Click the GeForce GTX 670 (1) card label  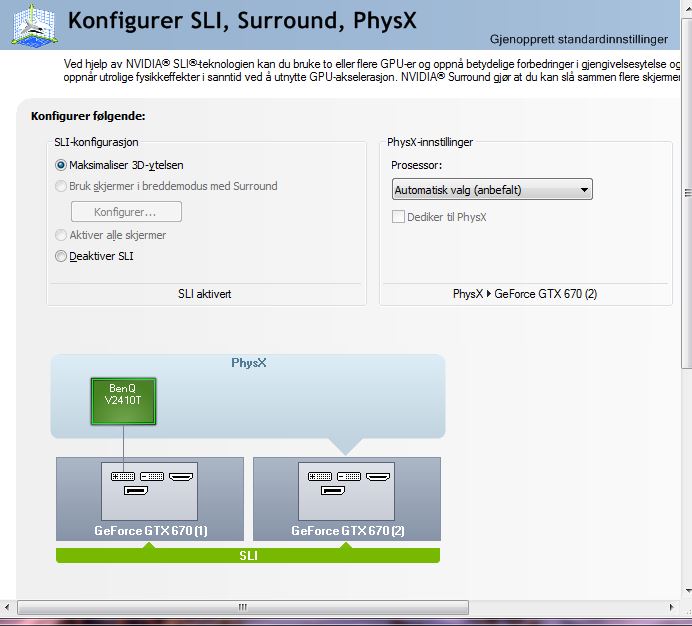click(x=150, y=530)
